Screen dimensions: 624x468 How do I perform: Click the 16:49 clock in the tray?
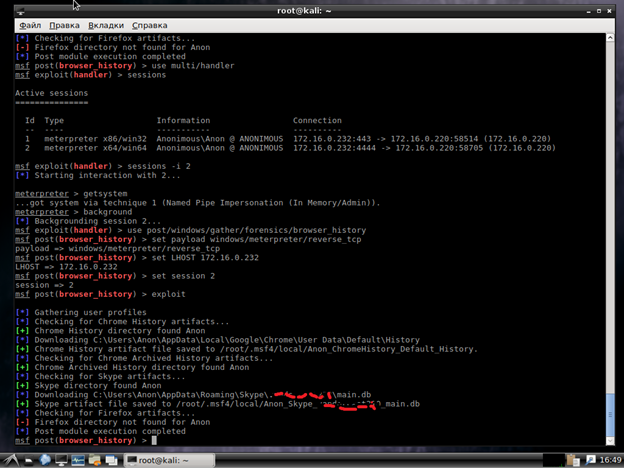610,460
